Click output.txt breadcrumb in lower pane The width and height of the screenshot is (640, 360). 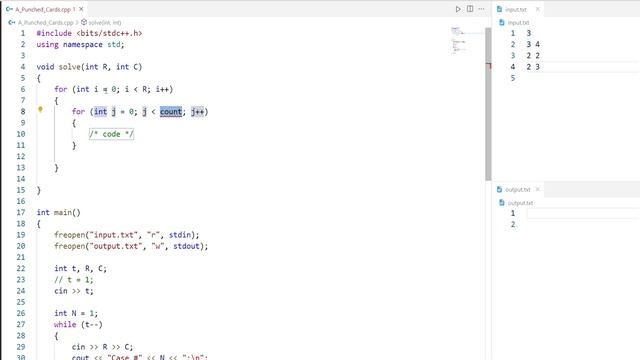click(520, 203)
